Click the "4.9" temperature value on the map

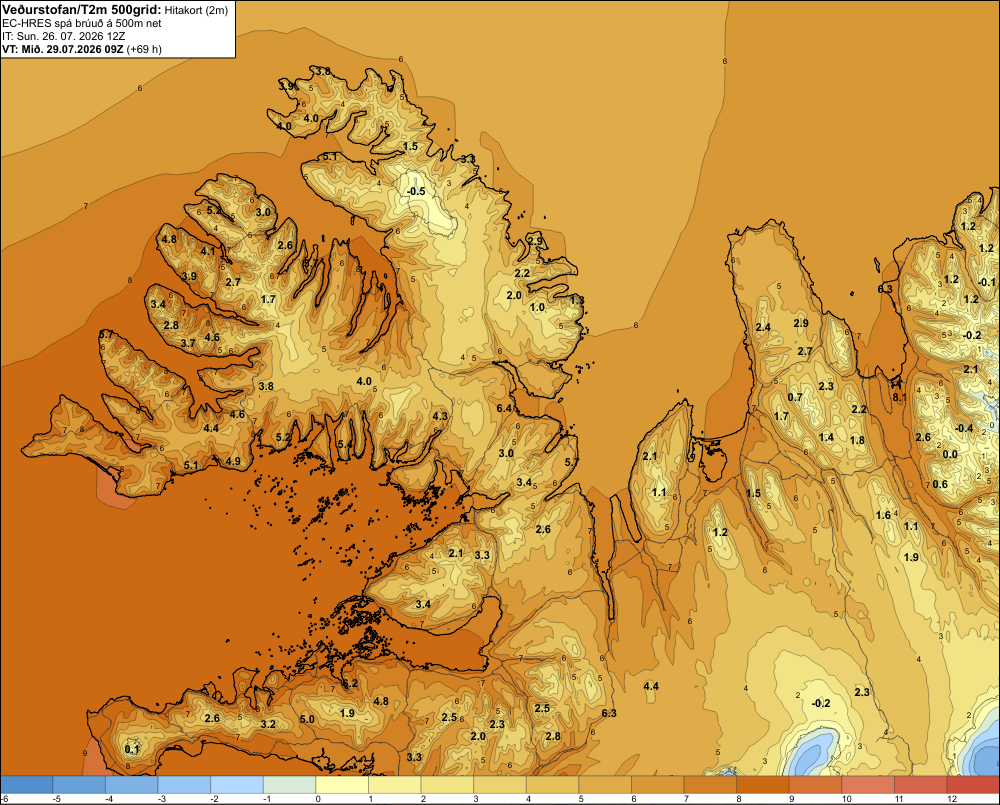pyautogui.click(x=233, y=461)
